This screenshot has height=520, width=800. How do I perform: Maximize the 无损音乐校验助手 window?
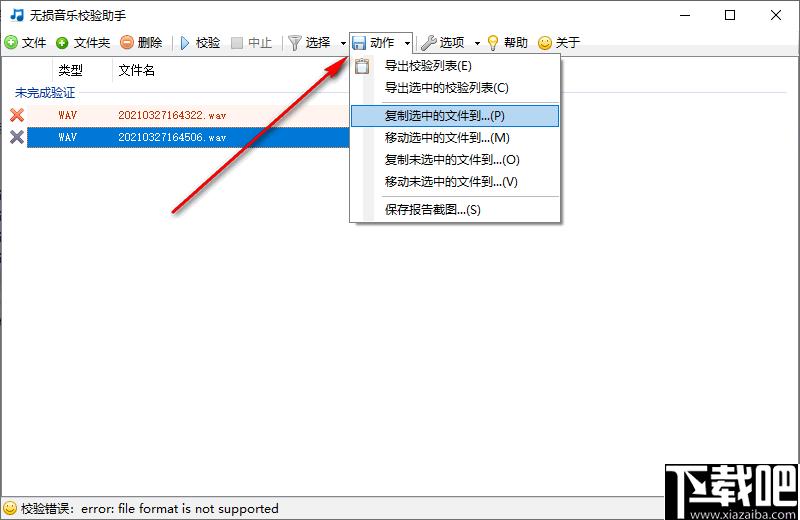coord(730,15)
